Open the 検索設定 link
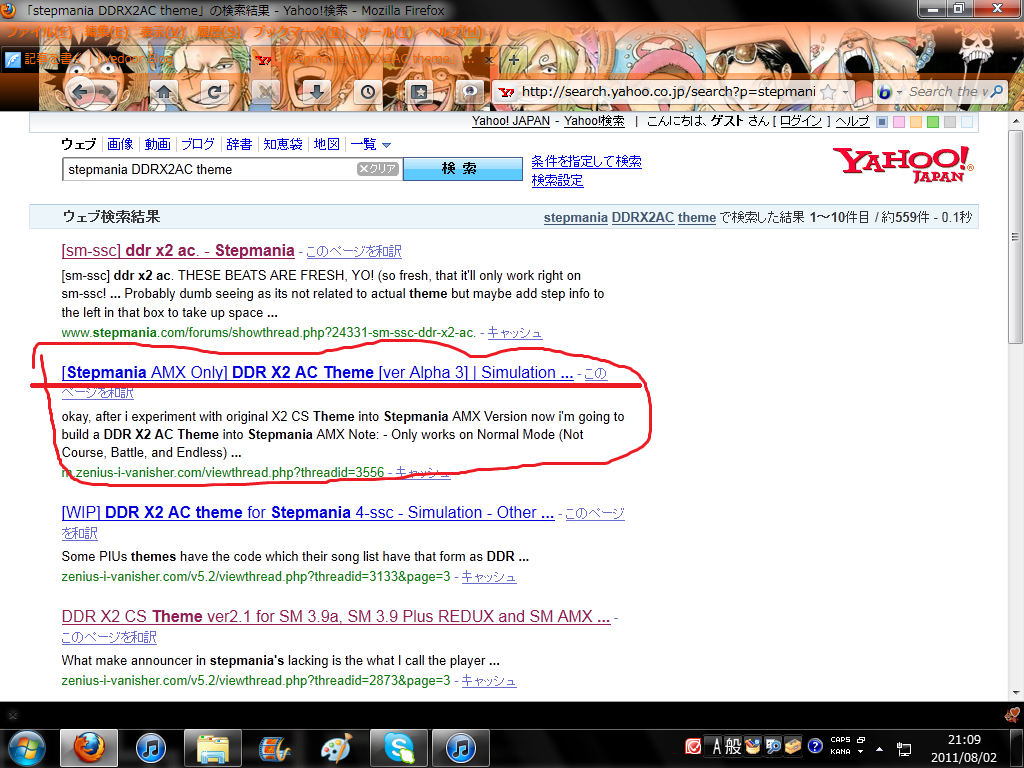The height and width of the screenshot is (768, 1024). [x=558, y=180]
